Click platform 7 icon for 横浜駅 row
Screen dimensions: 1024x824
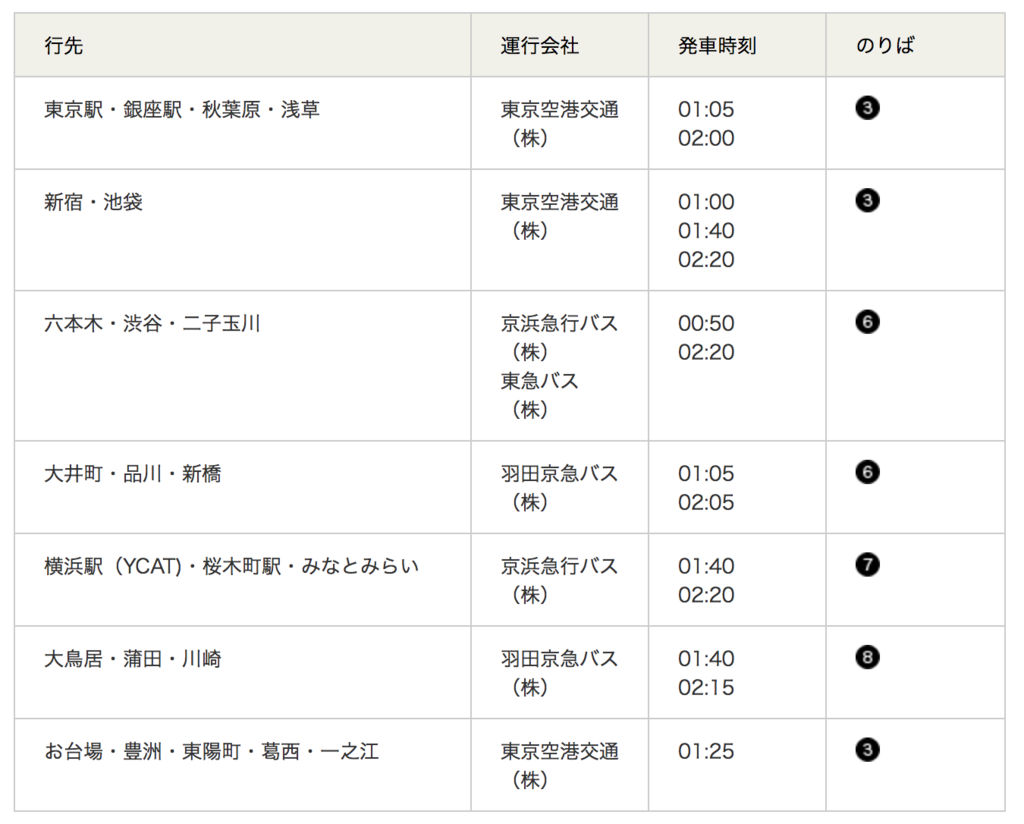tap(867, 565)
